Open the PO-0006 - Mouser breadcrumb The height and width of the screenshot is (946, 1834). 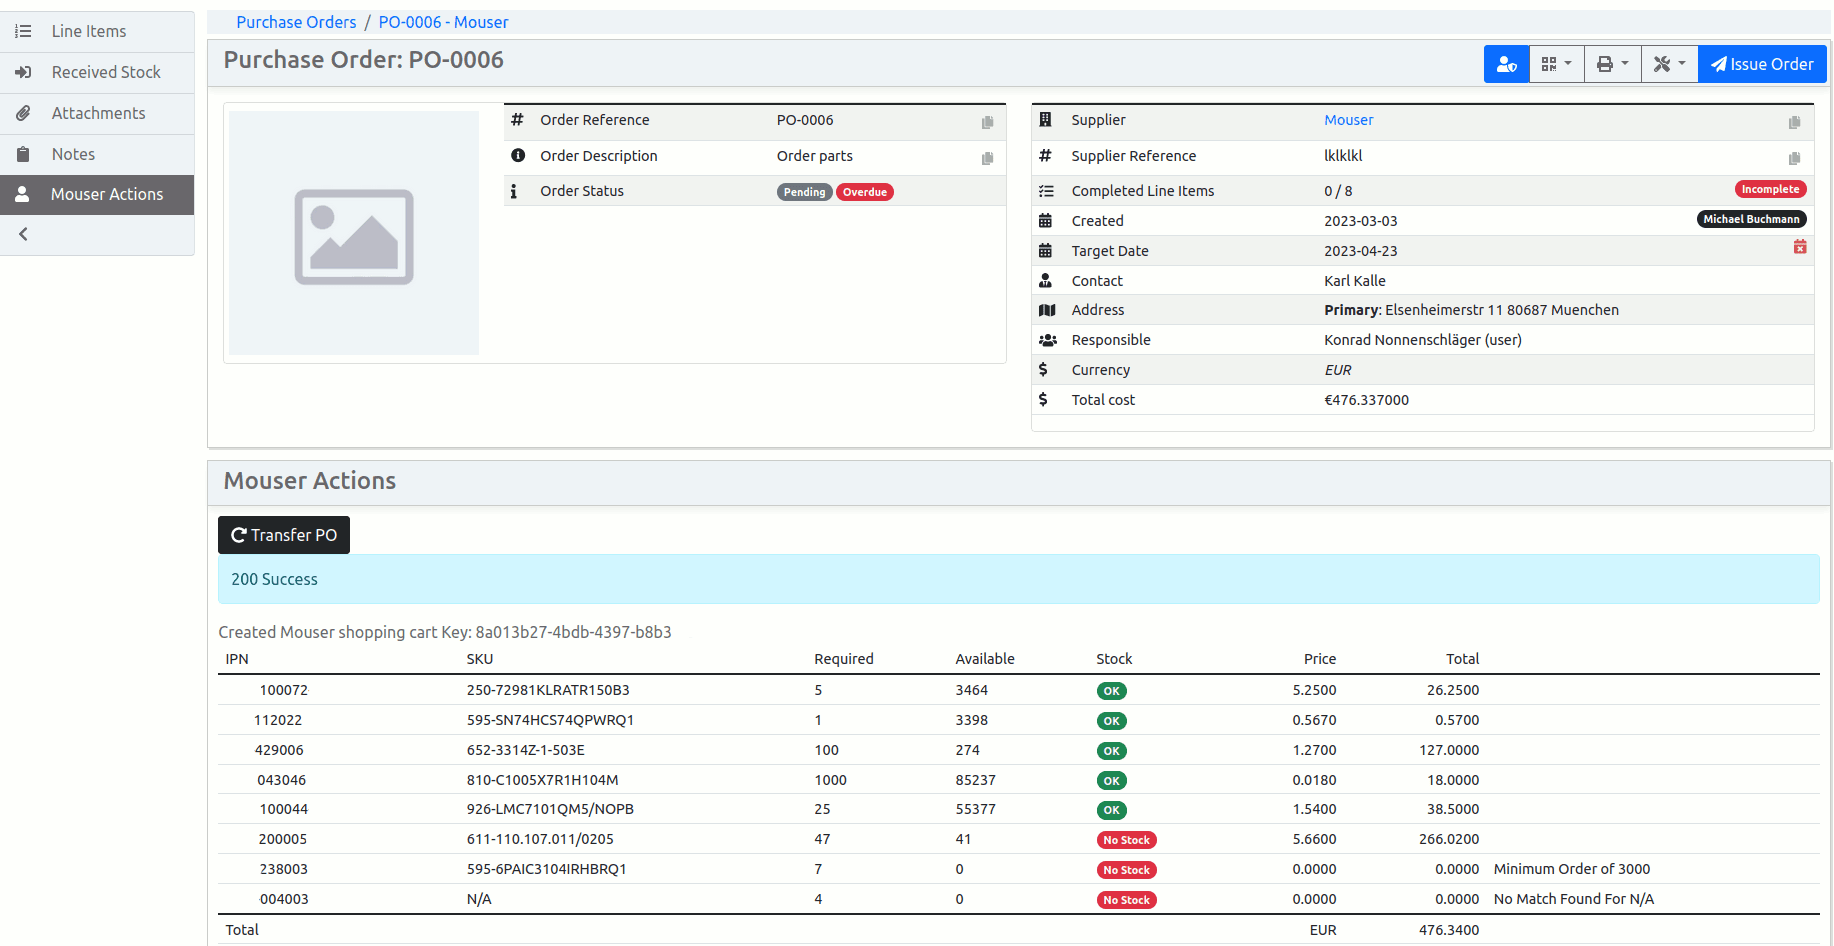[443, 22]
